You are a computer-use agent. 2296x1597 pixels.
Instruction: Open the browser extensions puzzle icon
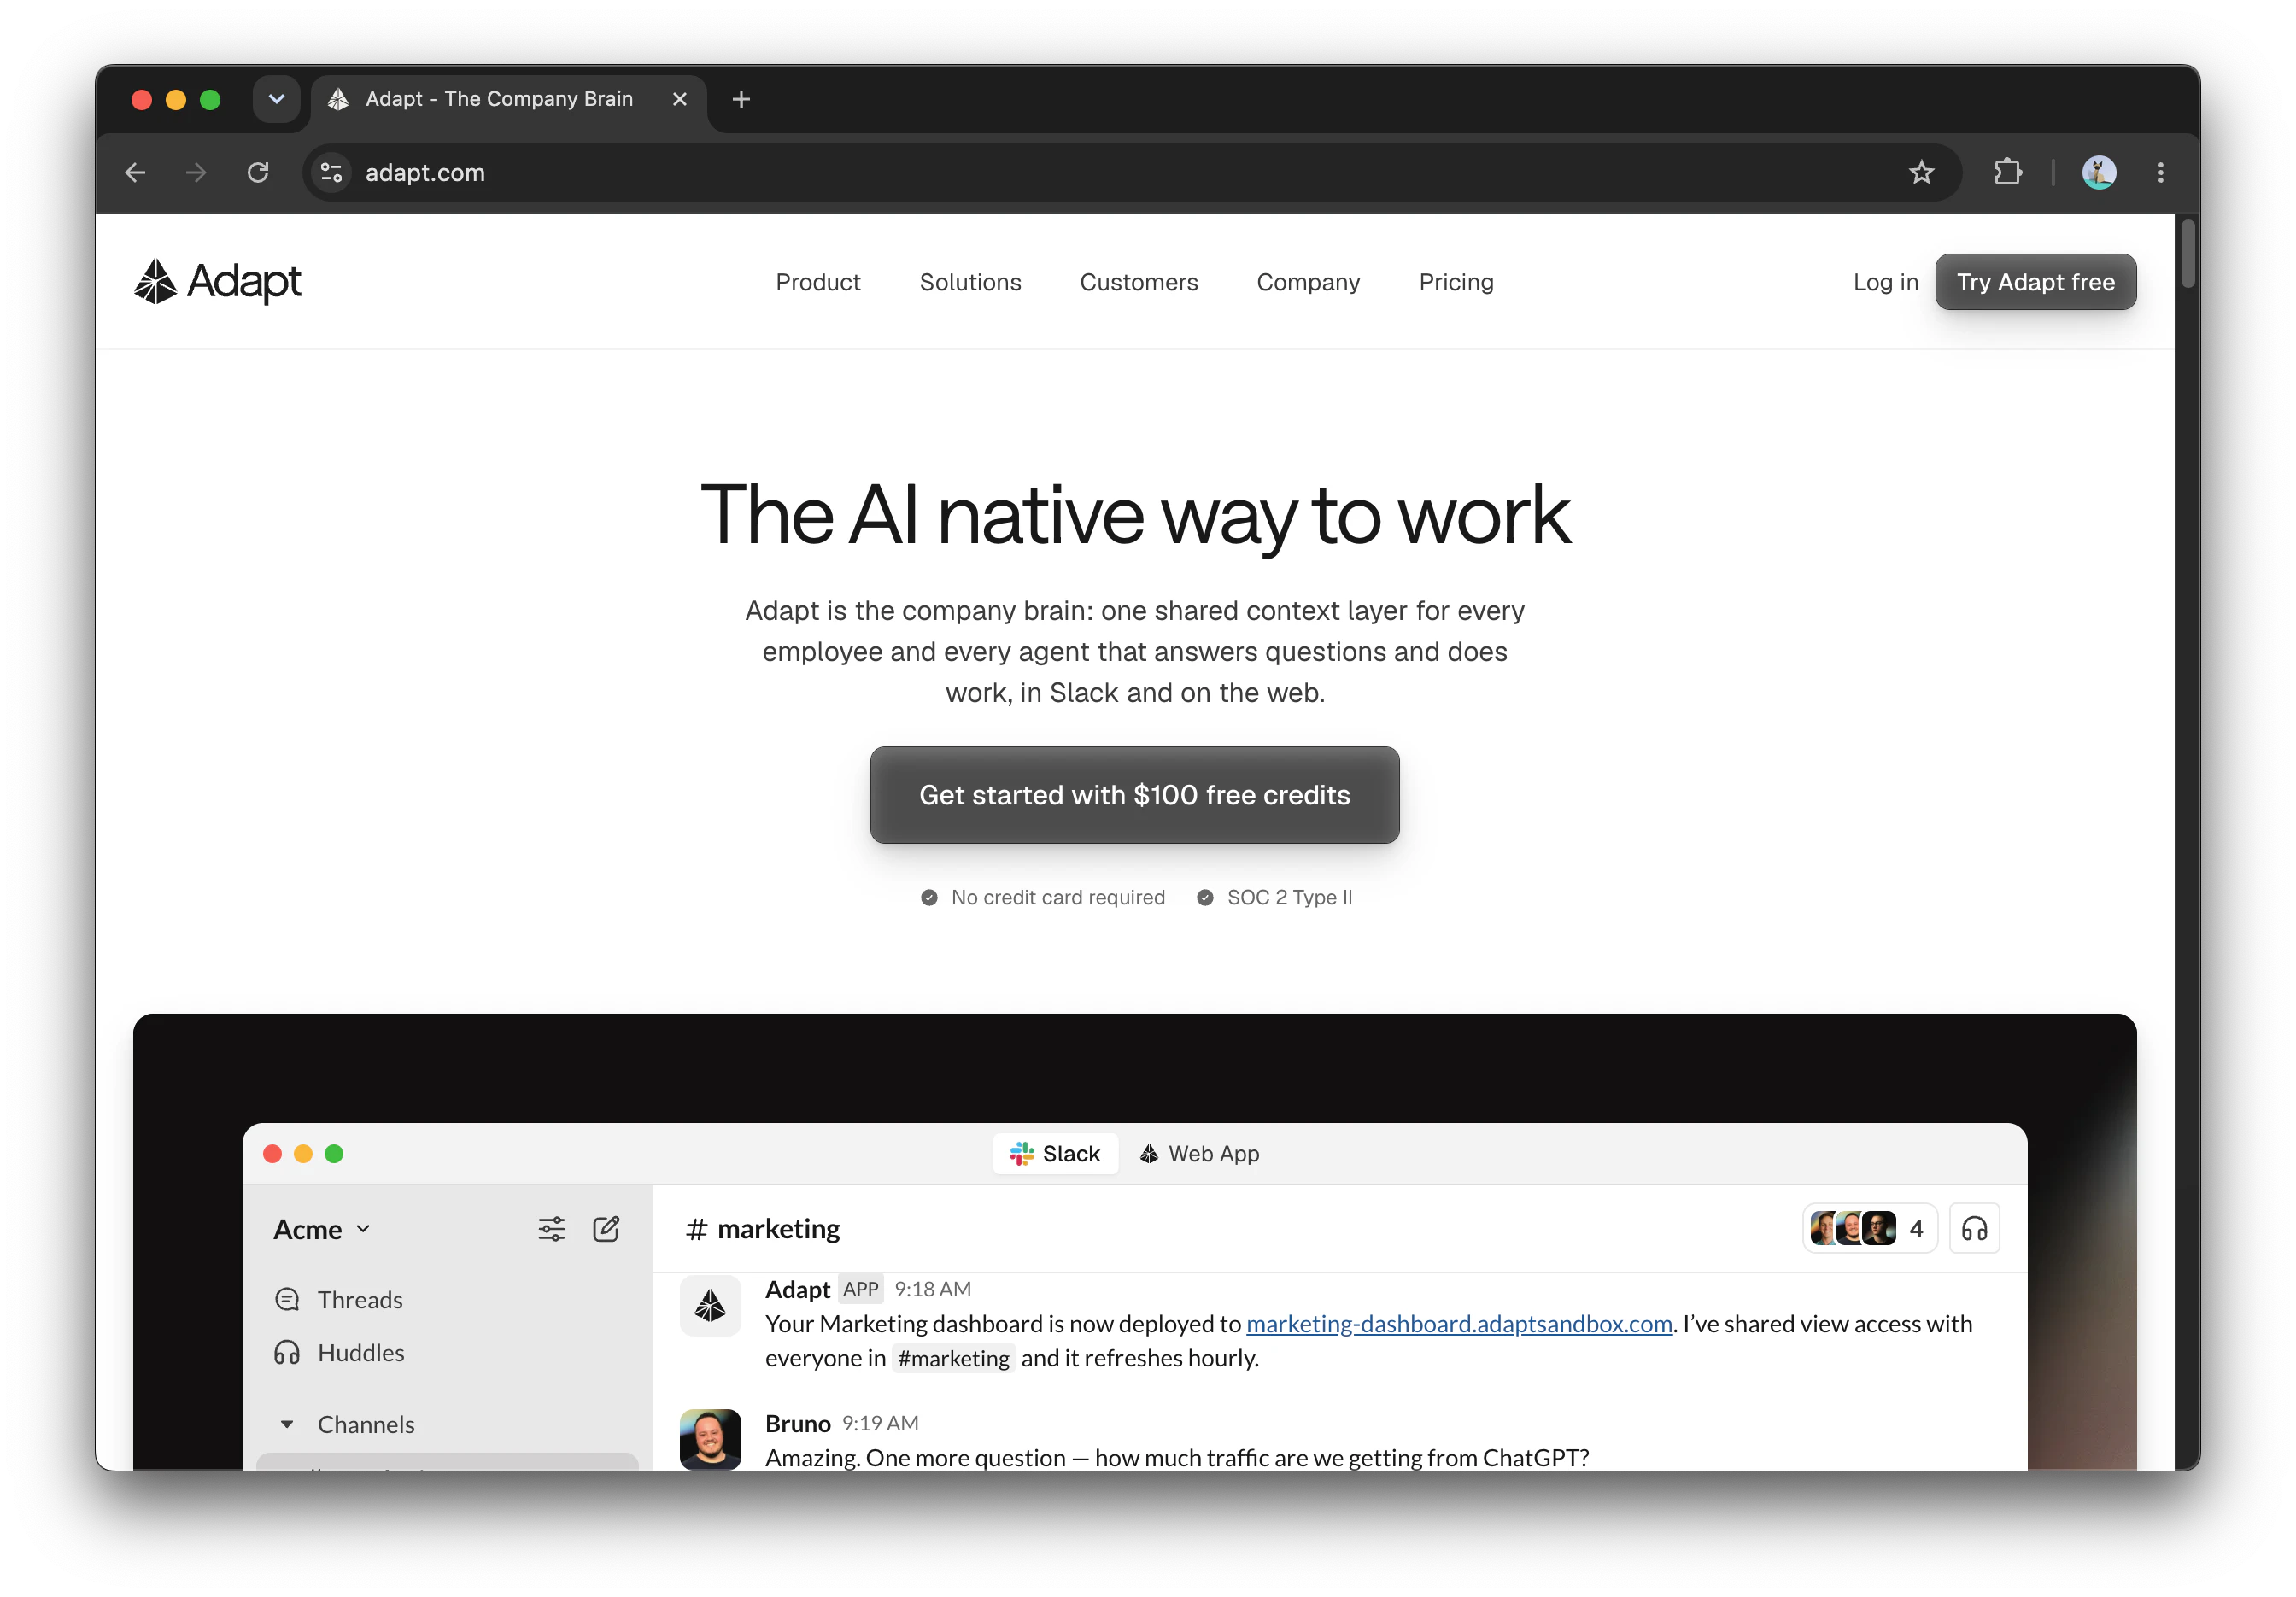pos(2008,173)
